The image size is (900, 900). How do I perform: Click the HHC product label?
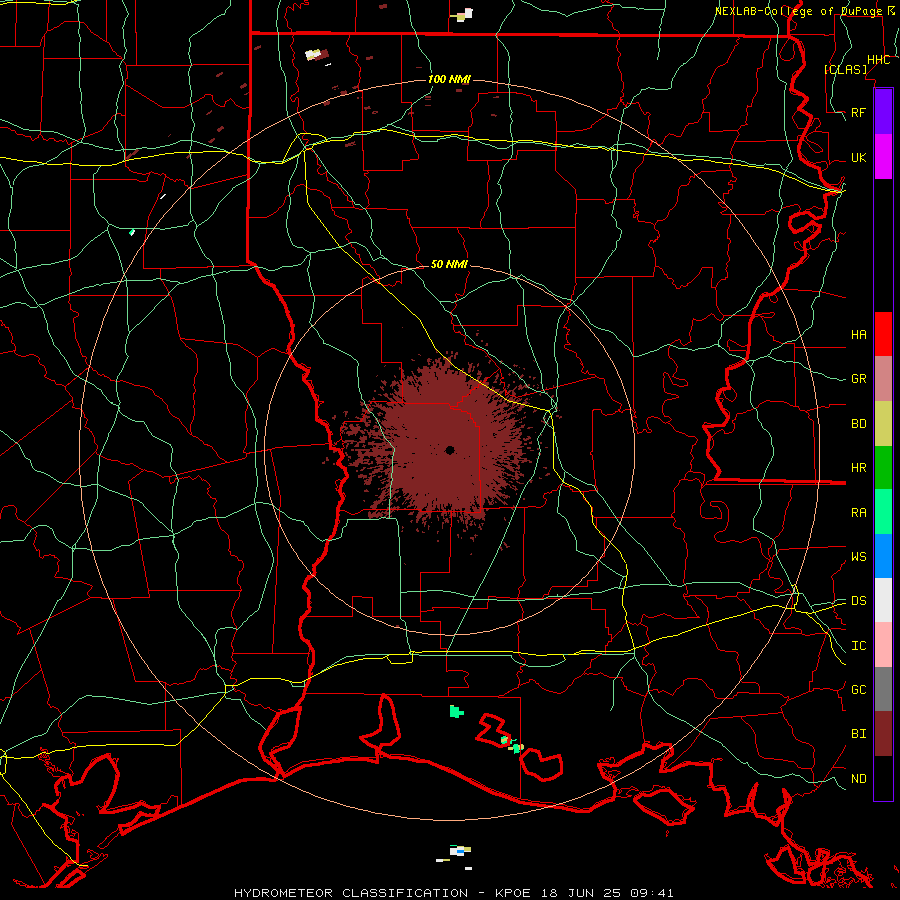[878, 60]
